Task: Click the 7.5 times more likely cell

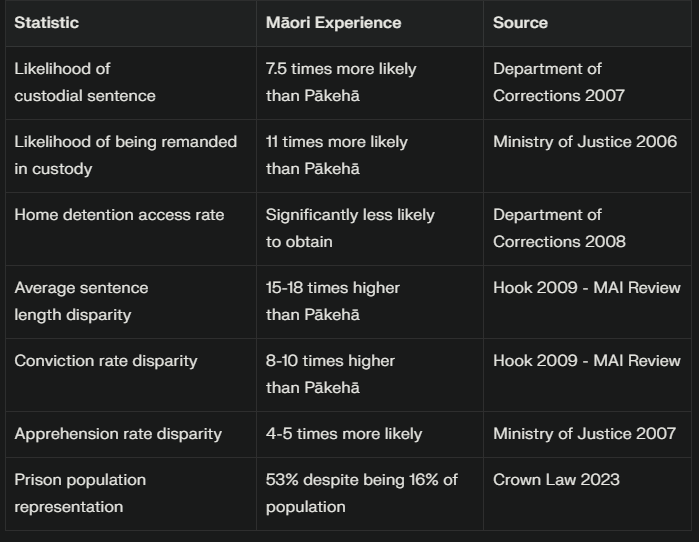Action: 341,82
